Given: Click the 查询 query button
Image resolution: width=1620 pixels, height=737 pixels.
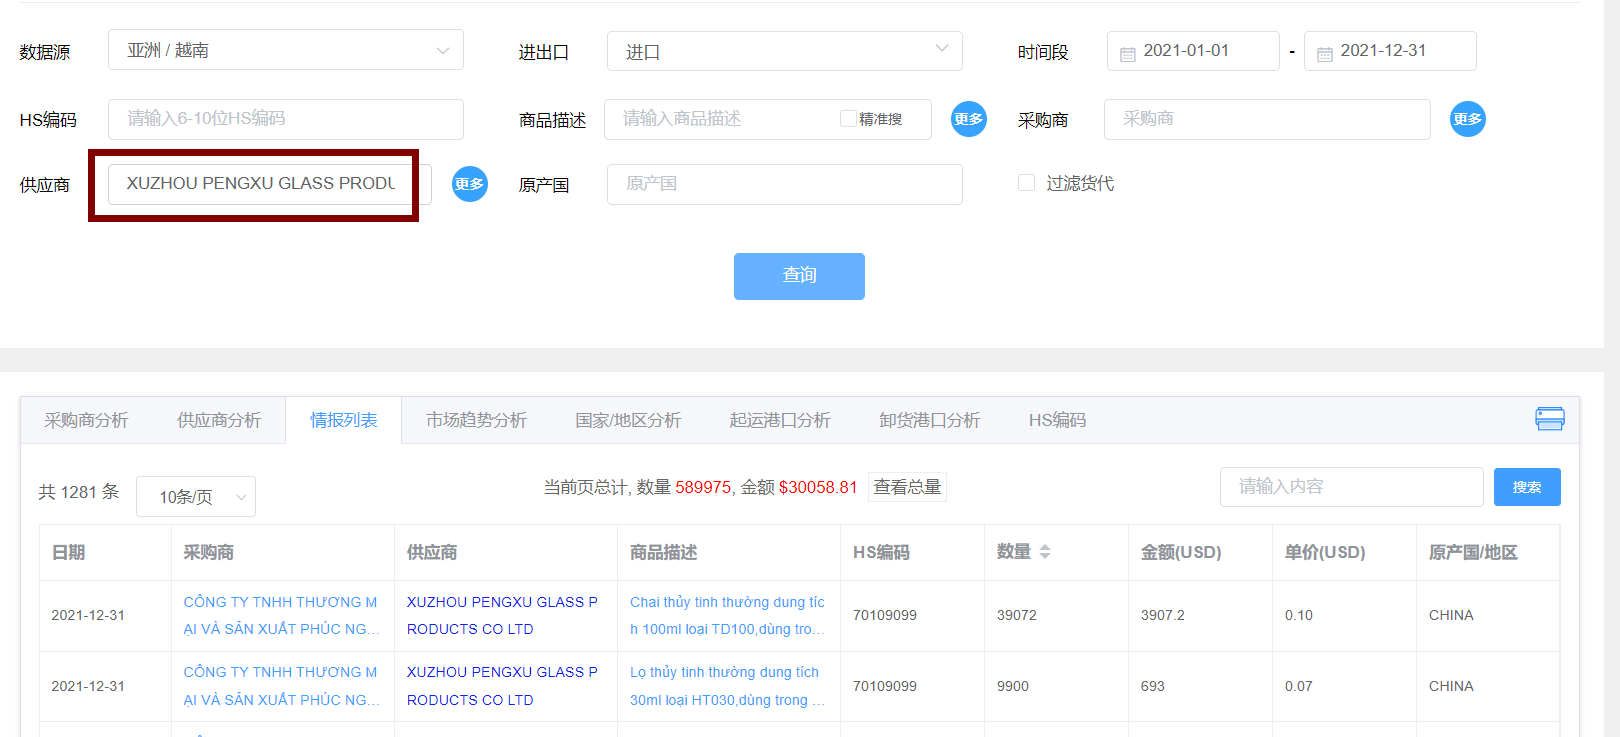Looking at the screenshot, I should coord(799,276).
